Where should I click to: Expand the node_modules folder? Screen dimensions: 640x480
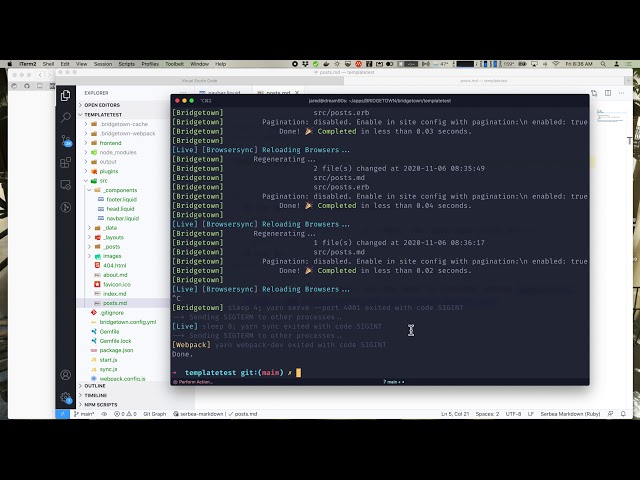[118, 152]
